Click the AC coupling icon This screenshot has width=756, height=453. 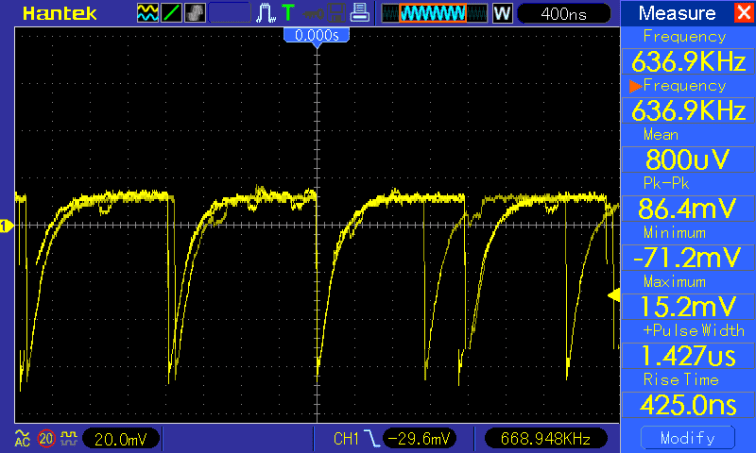pyautogui.click(x=22, y=438)
